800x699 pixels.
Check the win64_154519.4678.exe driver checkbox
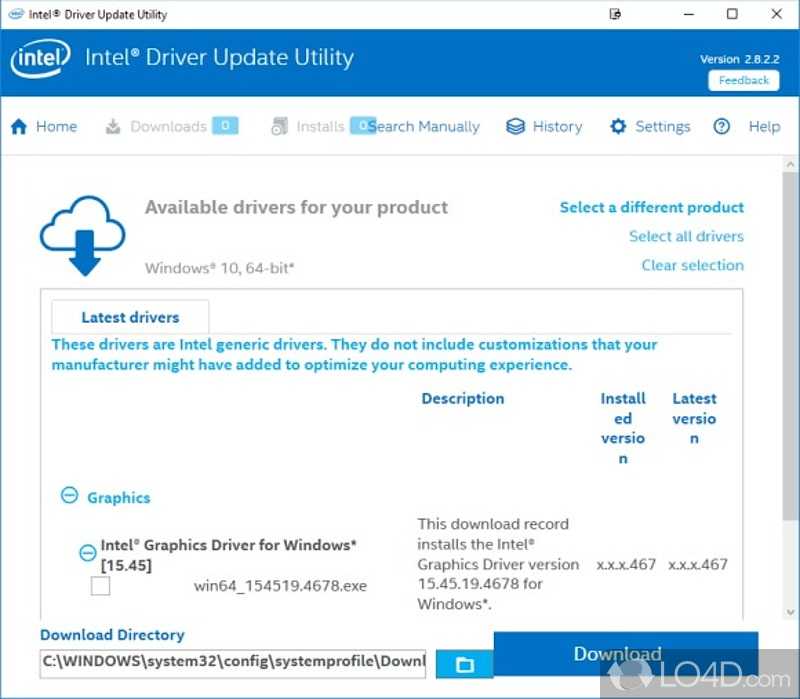101,586
